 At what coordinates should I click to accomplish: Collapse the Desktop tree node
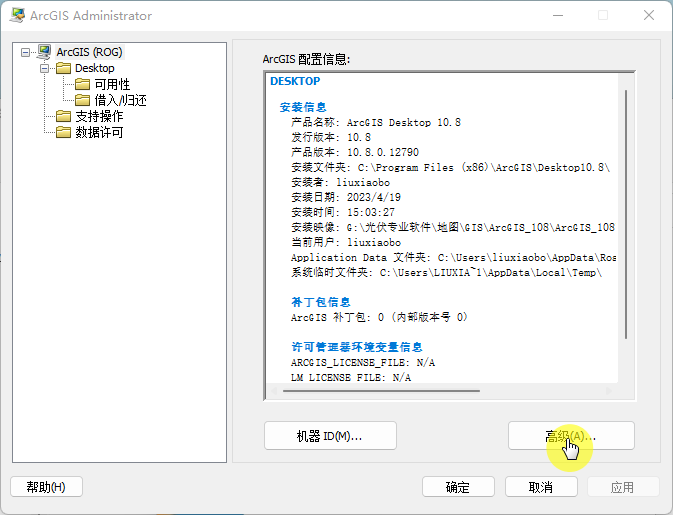pos(45,68)
